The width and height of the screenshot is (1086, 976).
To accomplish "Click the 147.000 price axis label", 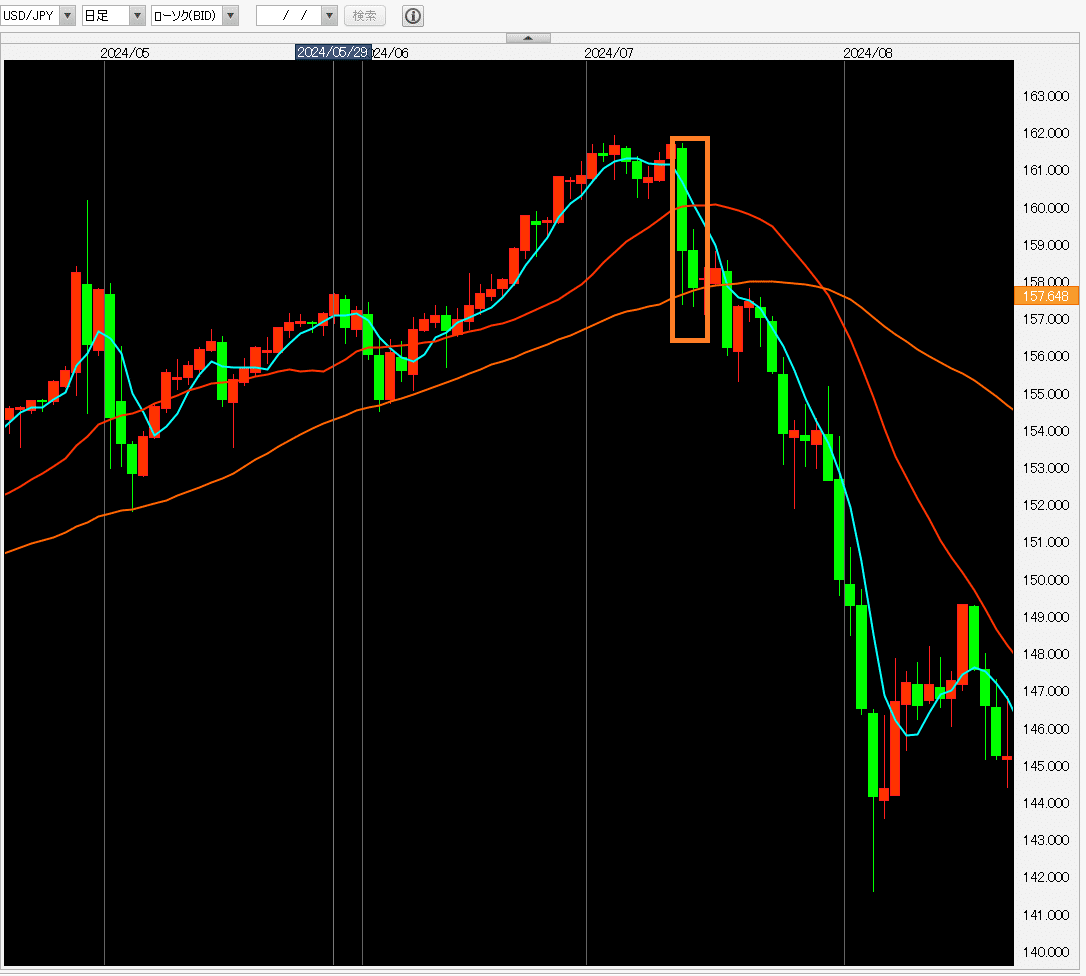I will click(x=1046, y=691).
